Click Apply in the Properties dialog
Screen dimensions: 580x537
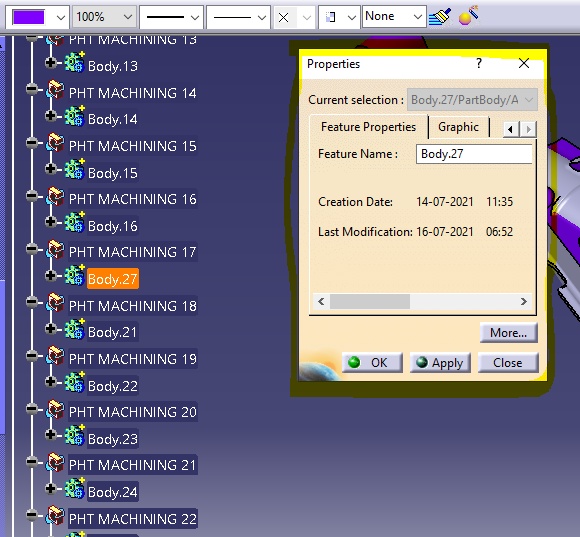point(440,363)
